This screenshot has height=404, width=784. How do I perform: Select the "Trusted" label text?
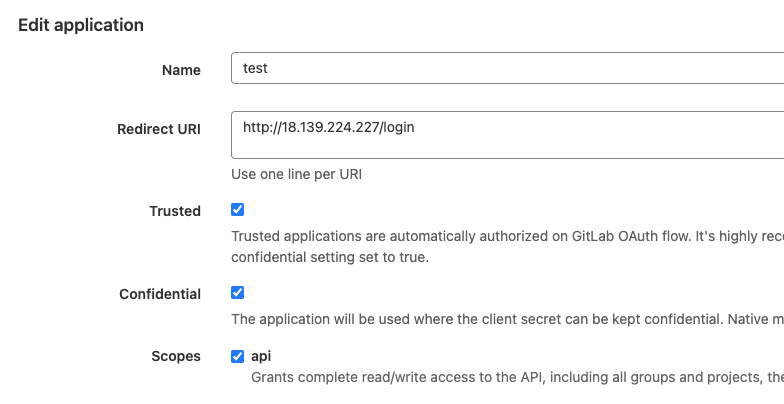pos(175,211)
